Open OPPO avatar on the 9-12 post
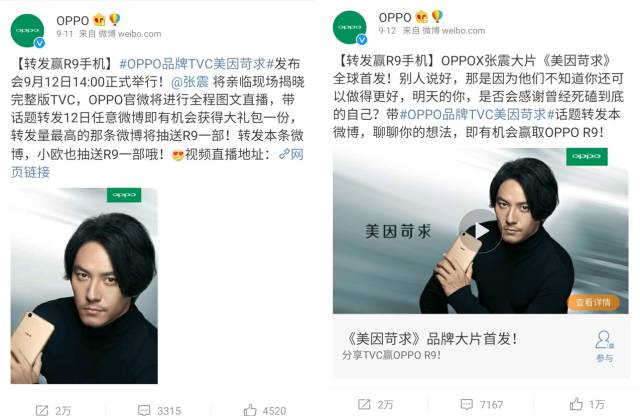The image size is (640, 416). [x=350, y=27]
